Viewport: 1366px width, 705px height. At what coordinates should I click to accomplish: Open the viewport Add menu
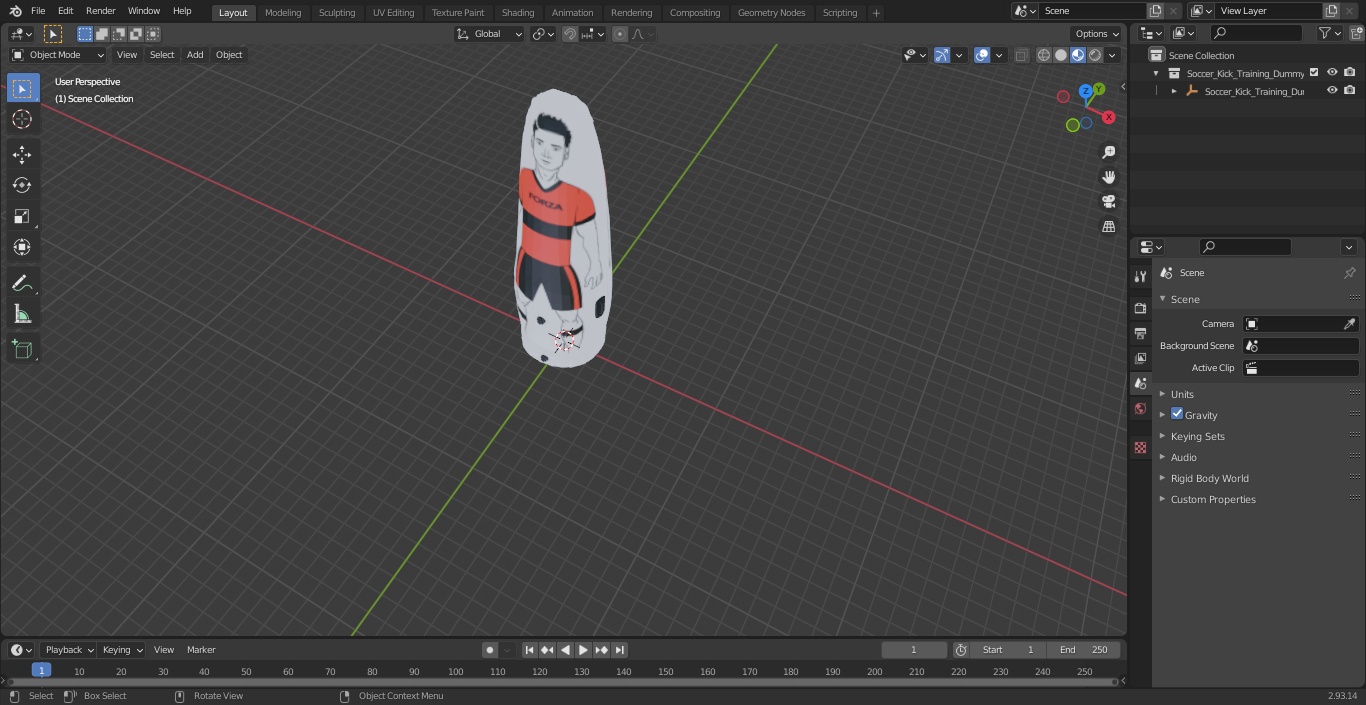pos(195,55)
